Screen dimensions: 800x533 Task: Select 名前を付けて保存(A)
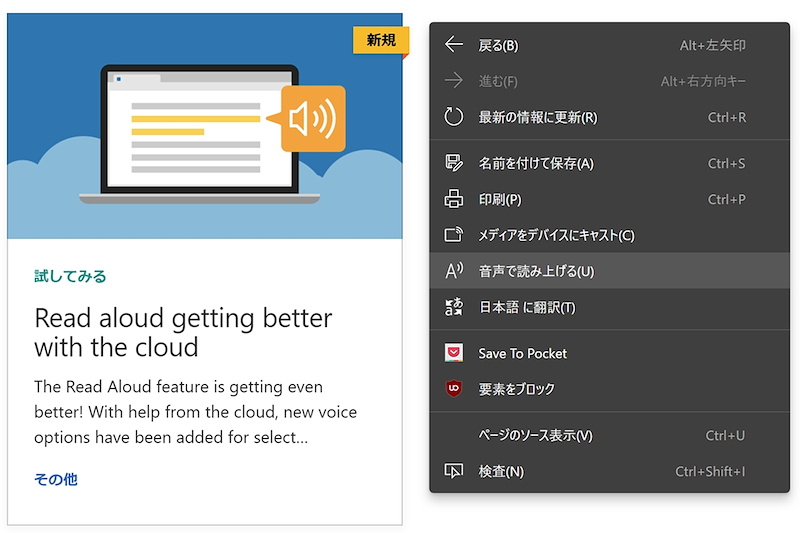pos(609,163)
